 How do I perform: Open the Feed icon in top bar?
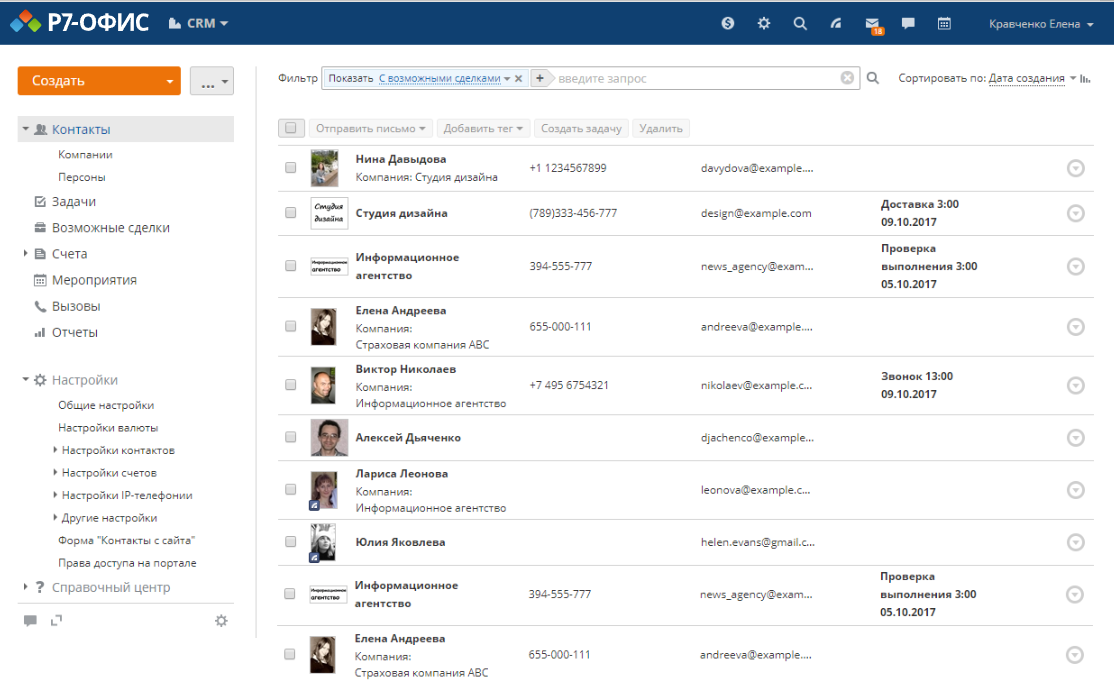click(836, 22)
